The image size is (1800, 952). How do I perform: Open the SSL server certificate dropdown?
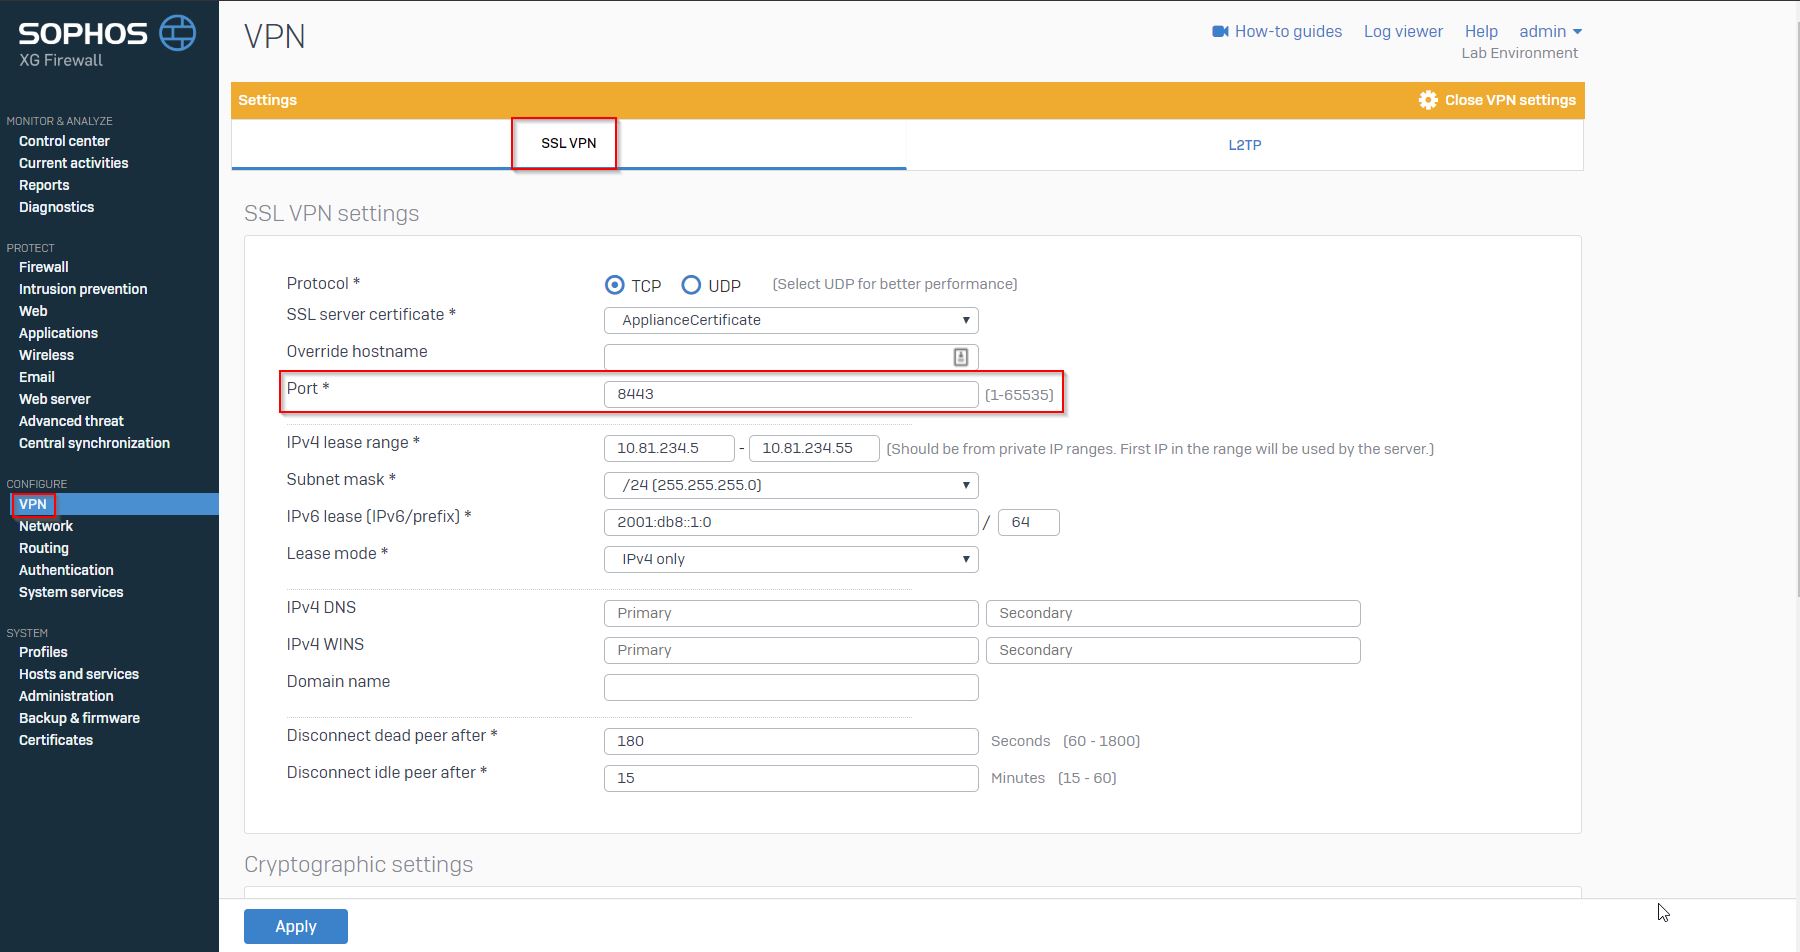coord(791,320)
